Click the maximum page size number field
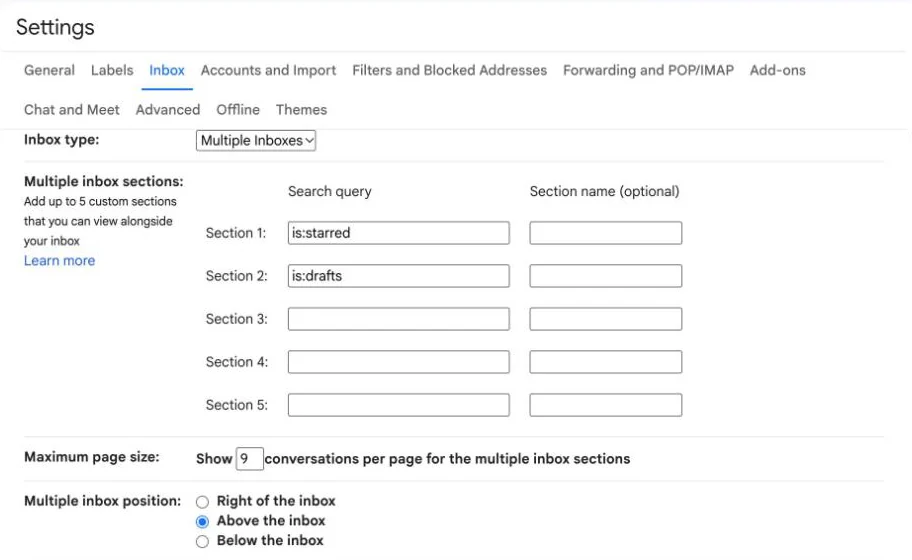The image size is (912, 560). pos(250,459)
